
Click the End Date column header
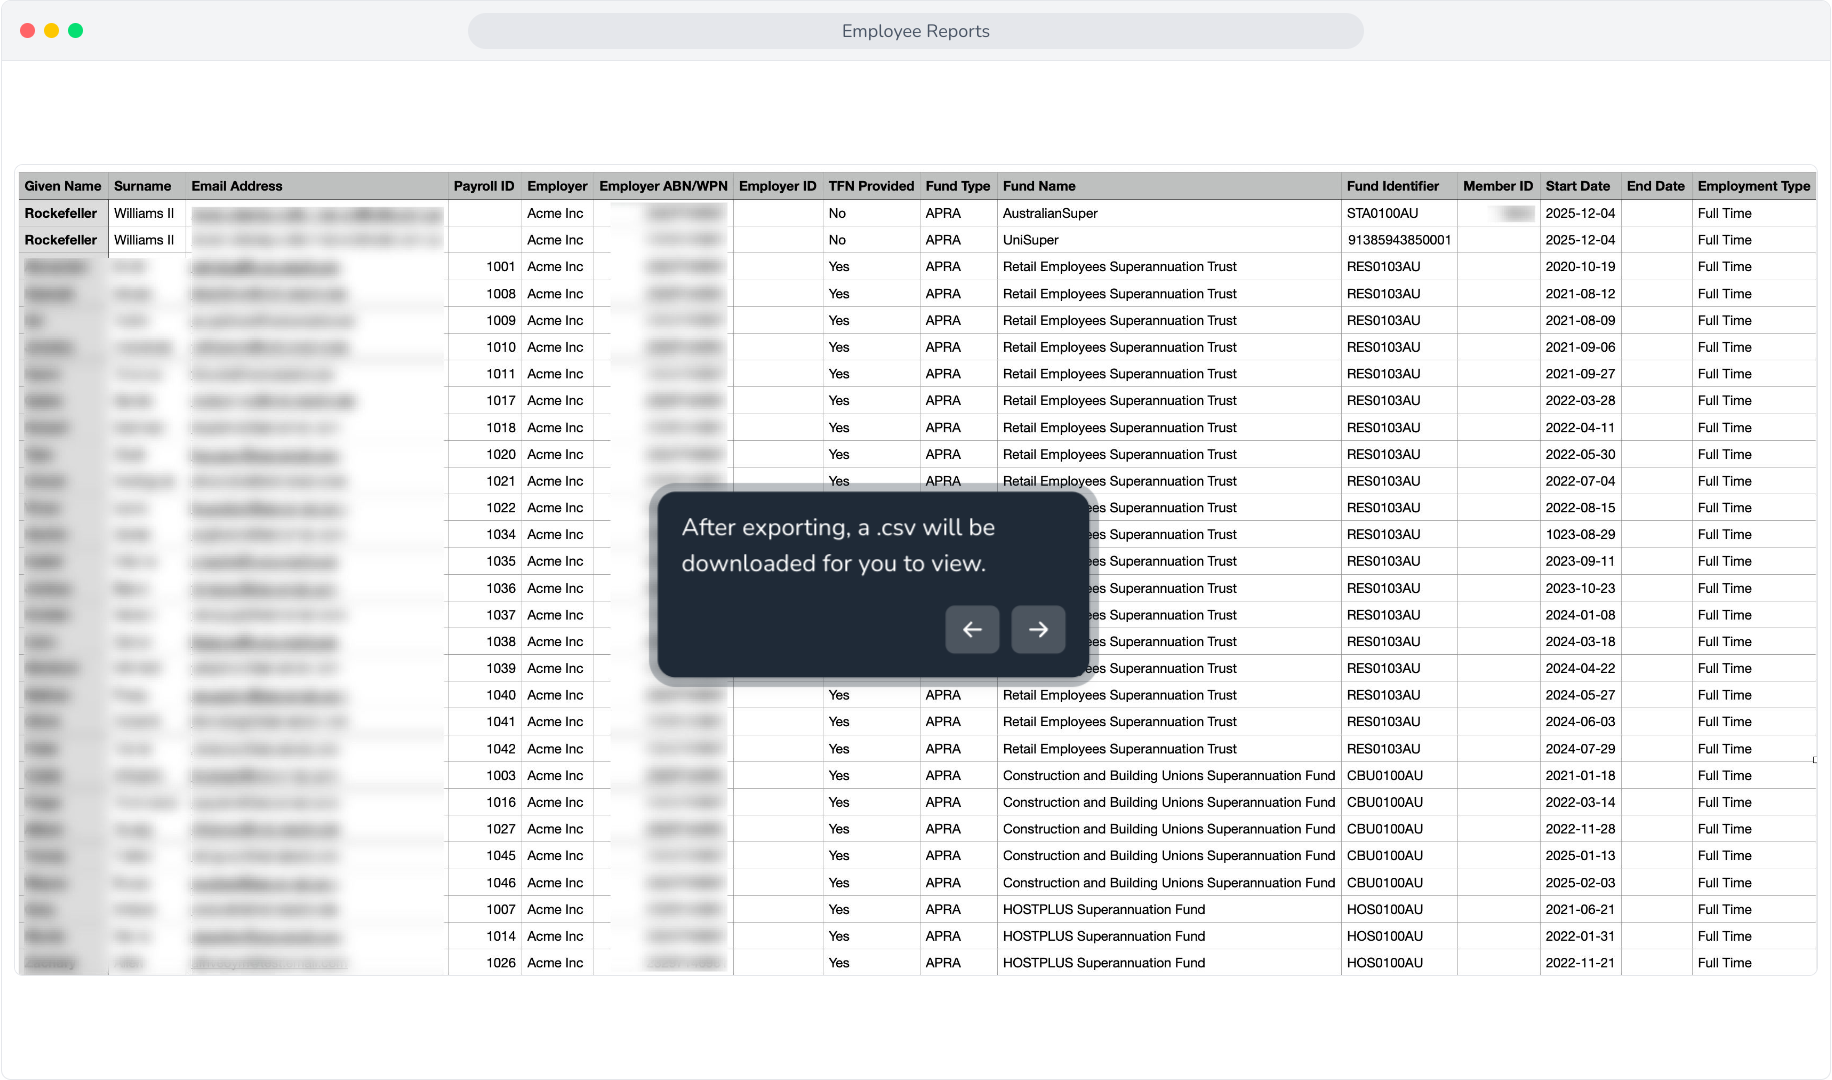tap(1656, 186)
